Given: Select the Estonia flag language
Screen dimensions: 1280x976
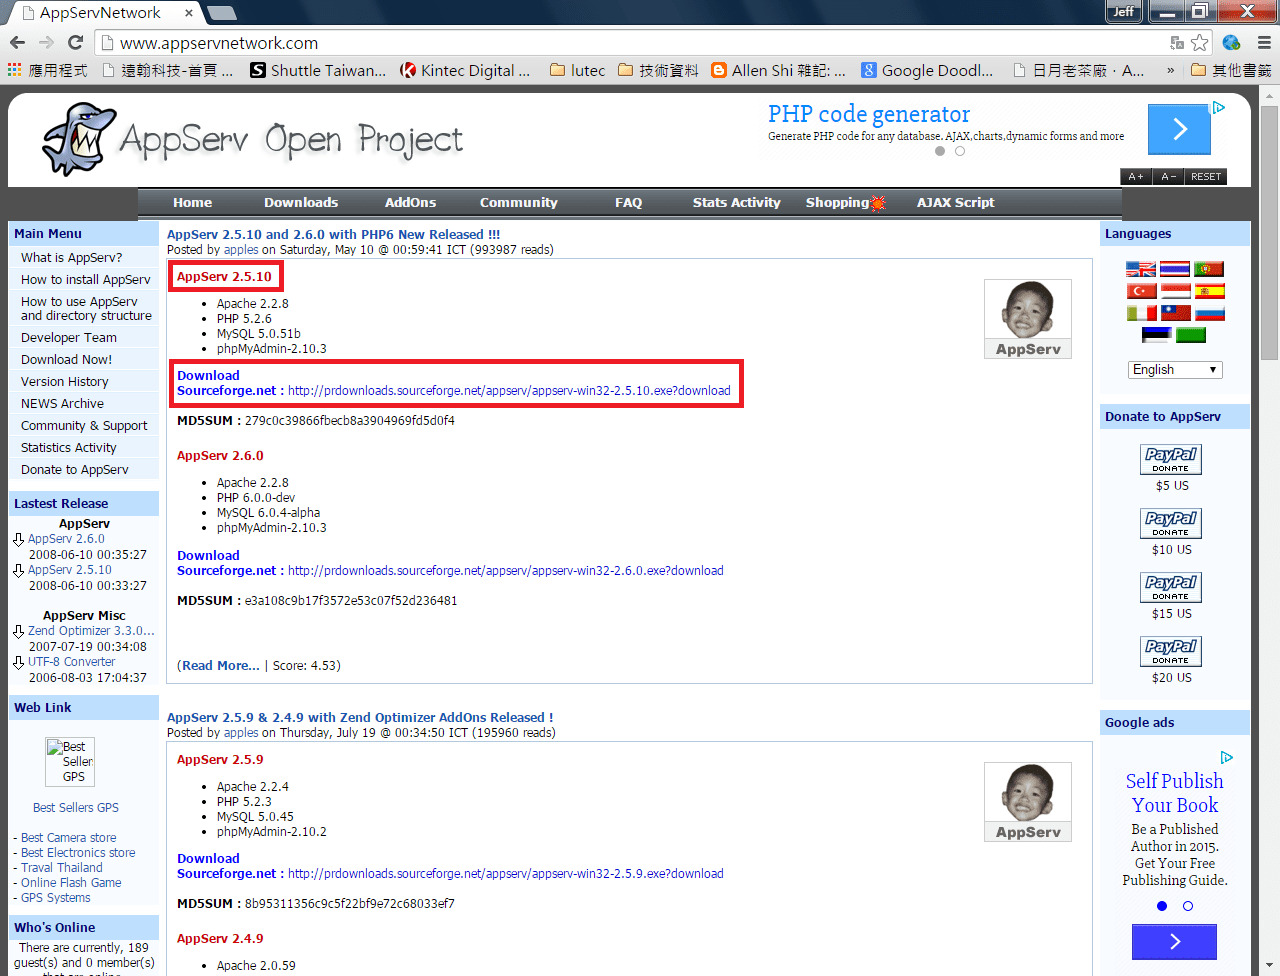Looking at the screenshot, I should [1156, 335].
